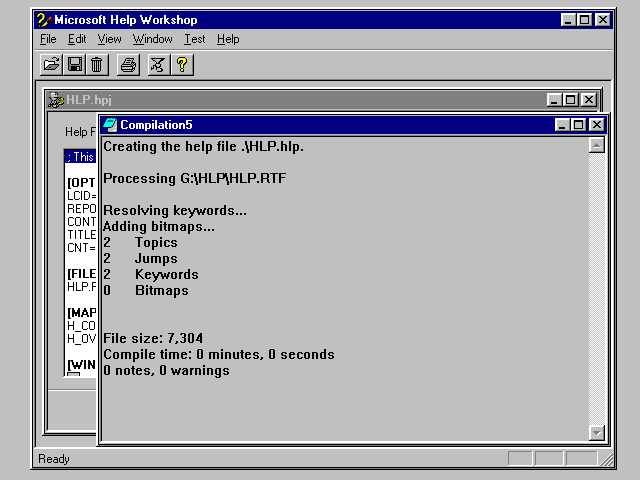Open the Test menu
Image resolution: width=640 pixels, height=480 pixels.
pyautogui.click(x=194, y=39)
